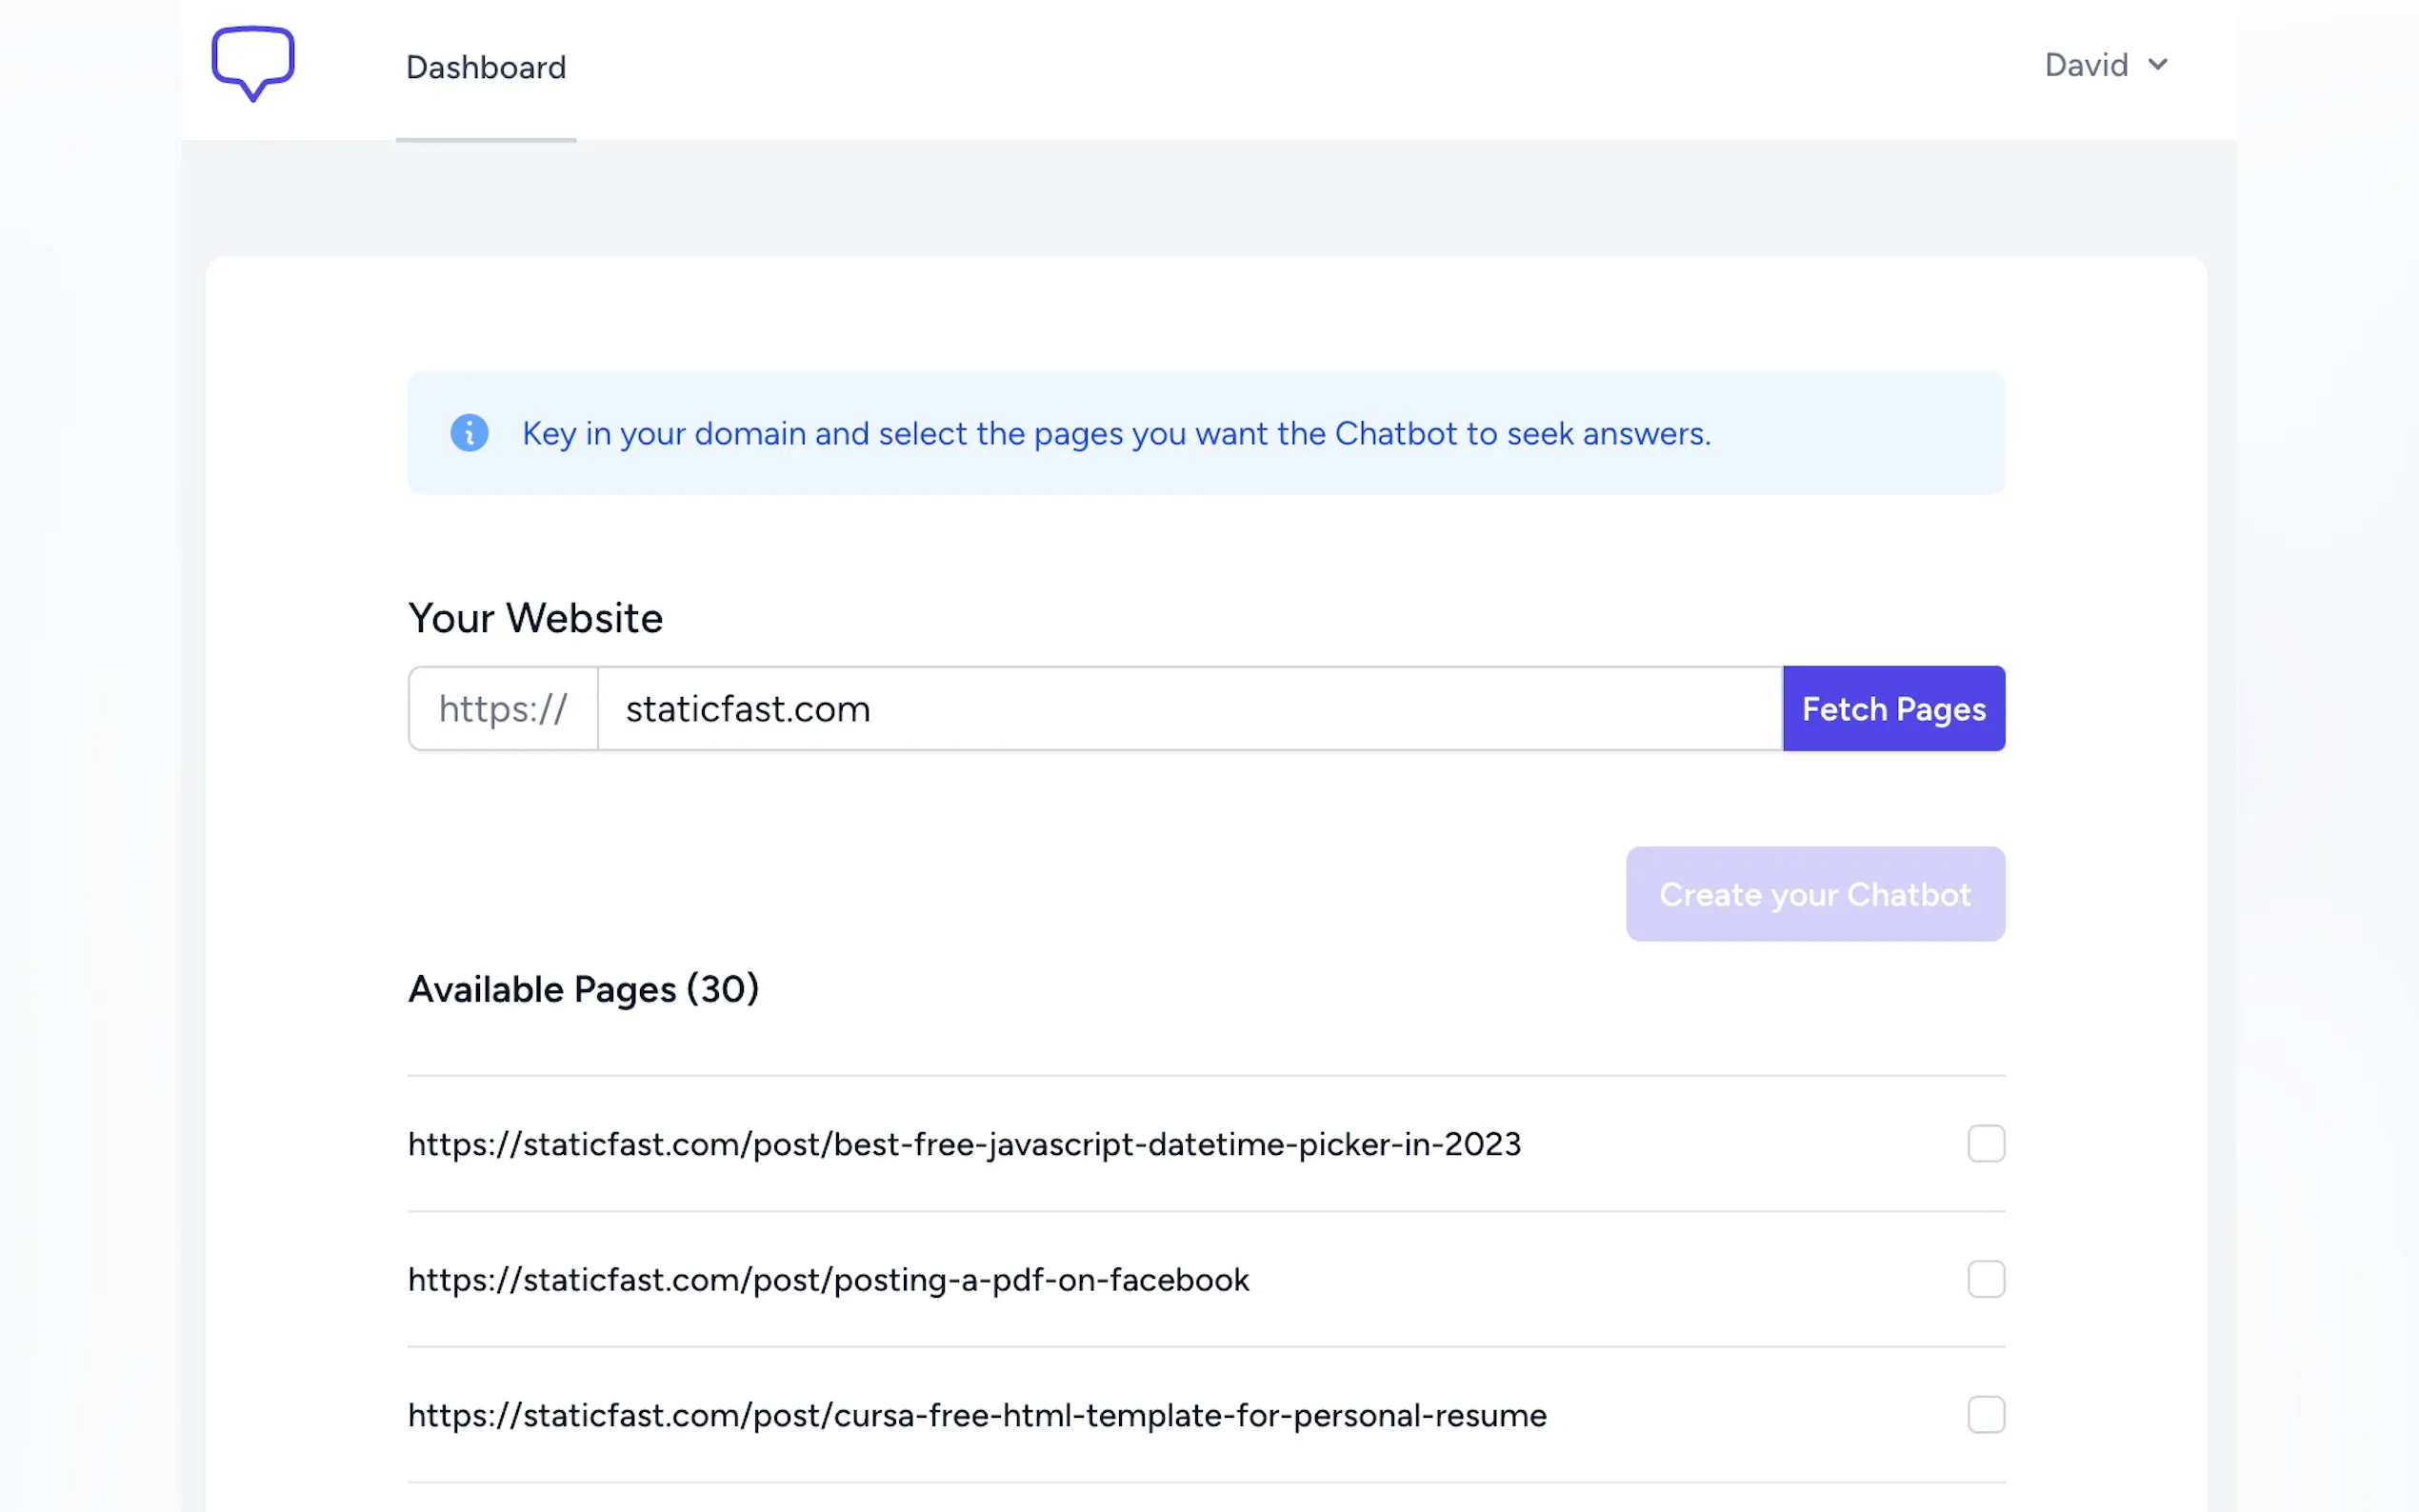Expand the David user dropdown
Image resolution: width=2419 pixels, height=1512 pixels.
click(x=2106, y=65)
